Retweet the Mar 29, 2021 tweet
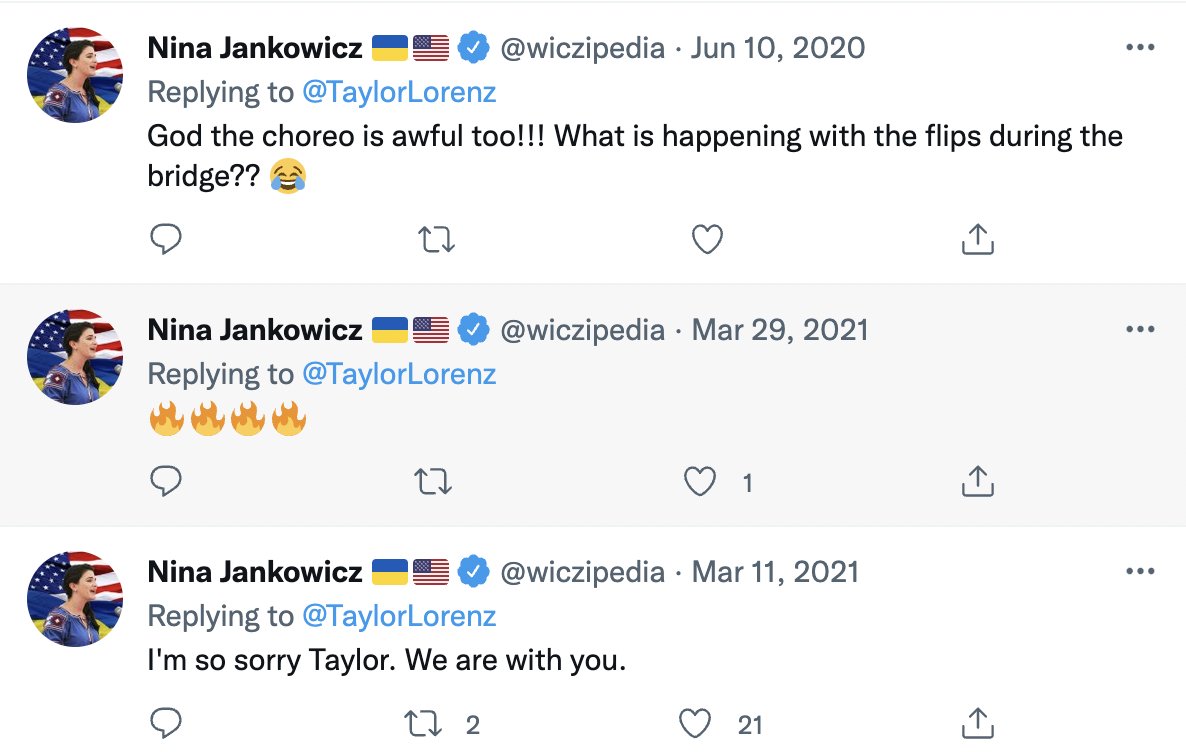 click(x=433, y=482)
